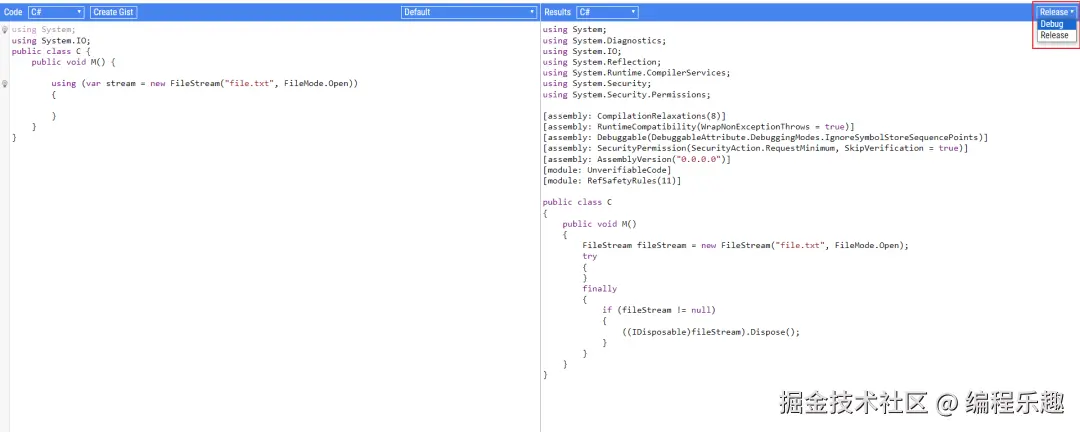
Task: Click 'public void M() {' in the code editor
Action: pyautogui.click(x=73, y=62)
